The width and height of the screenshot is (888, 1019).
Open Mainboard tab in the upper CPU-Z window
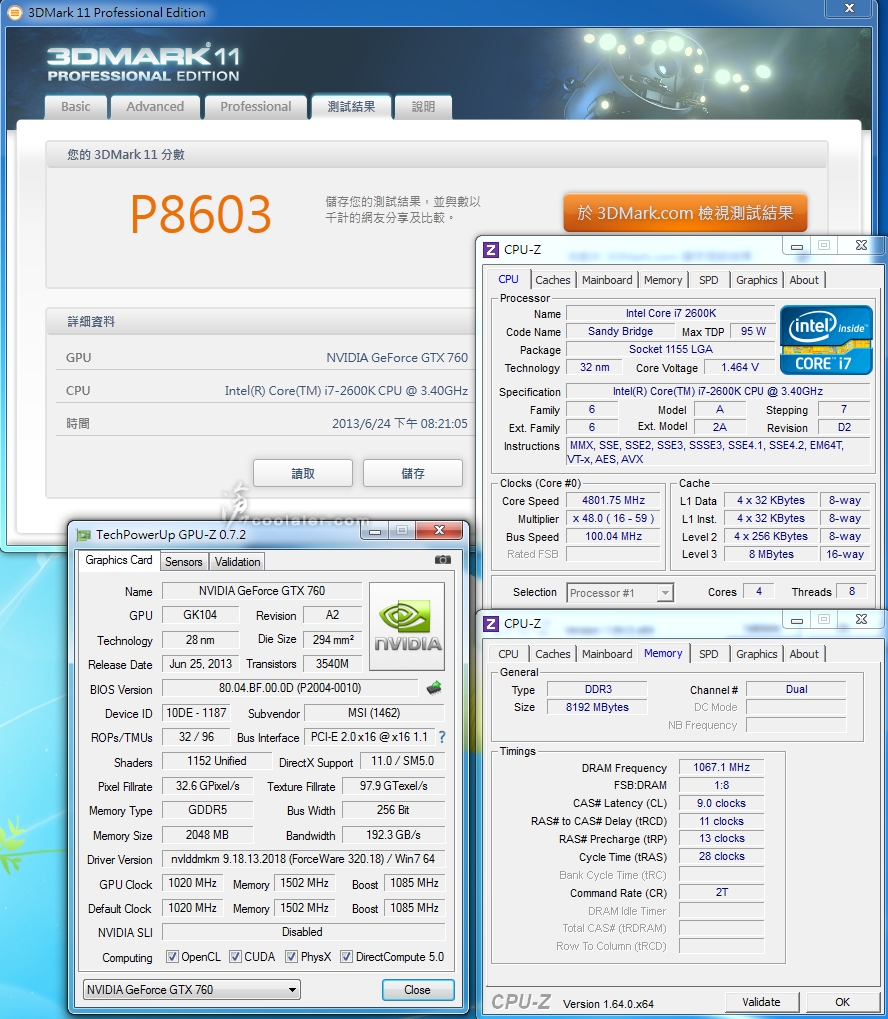[607, 280]
